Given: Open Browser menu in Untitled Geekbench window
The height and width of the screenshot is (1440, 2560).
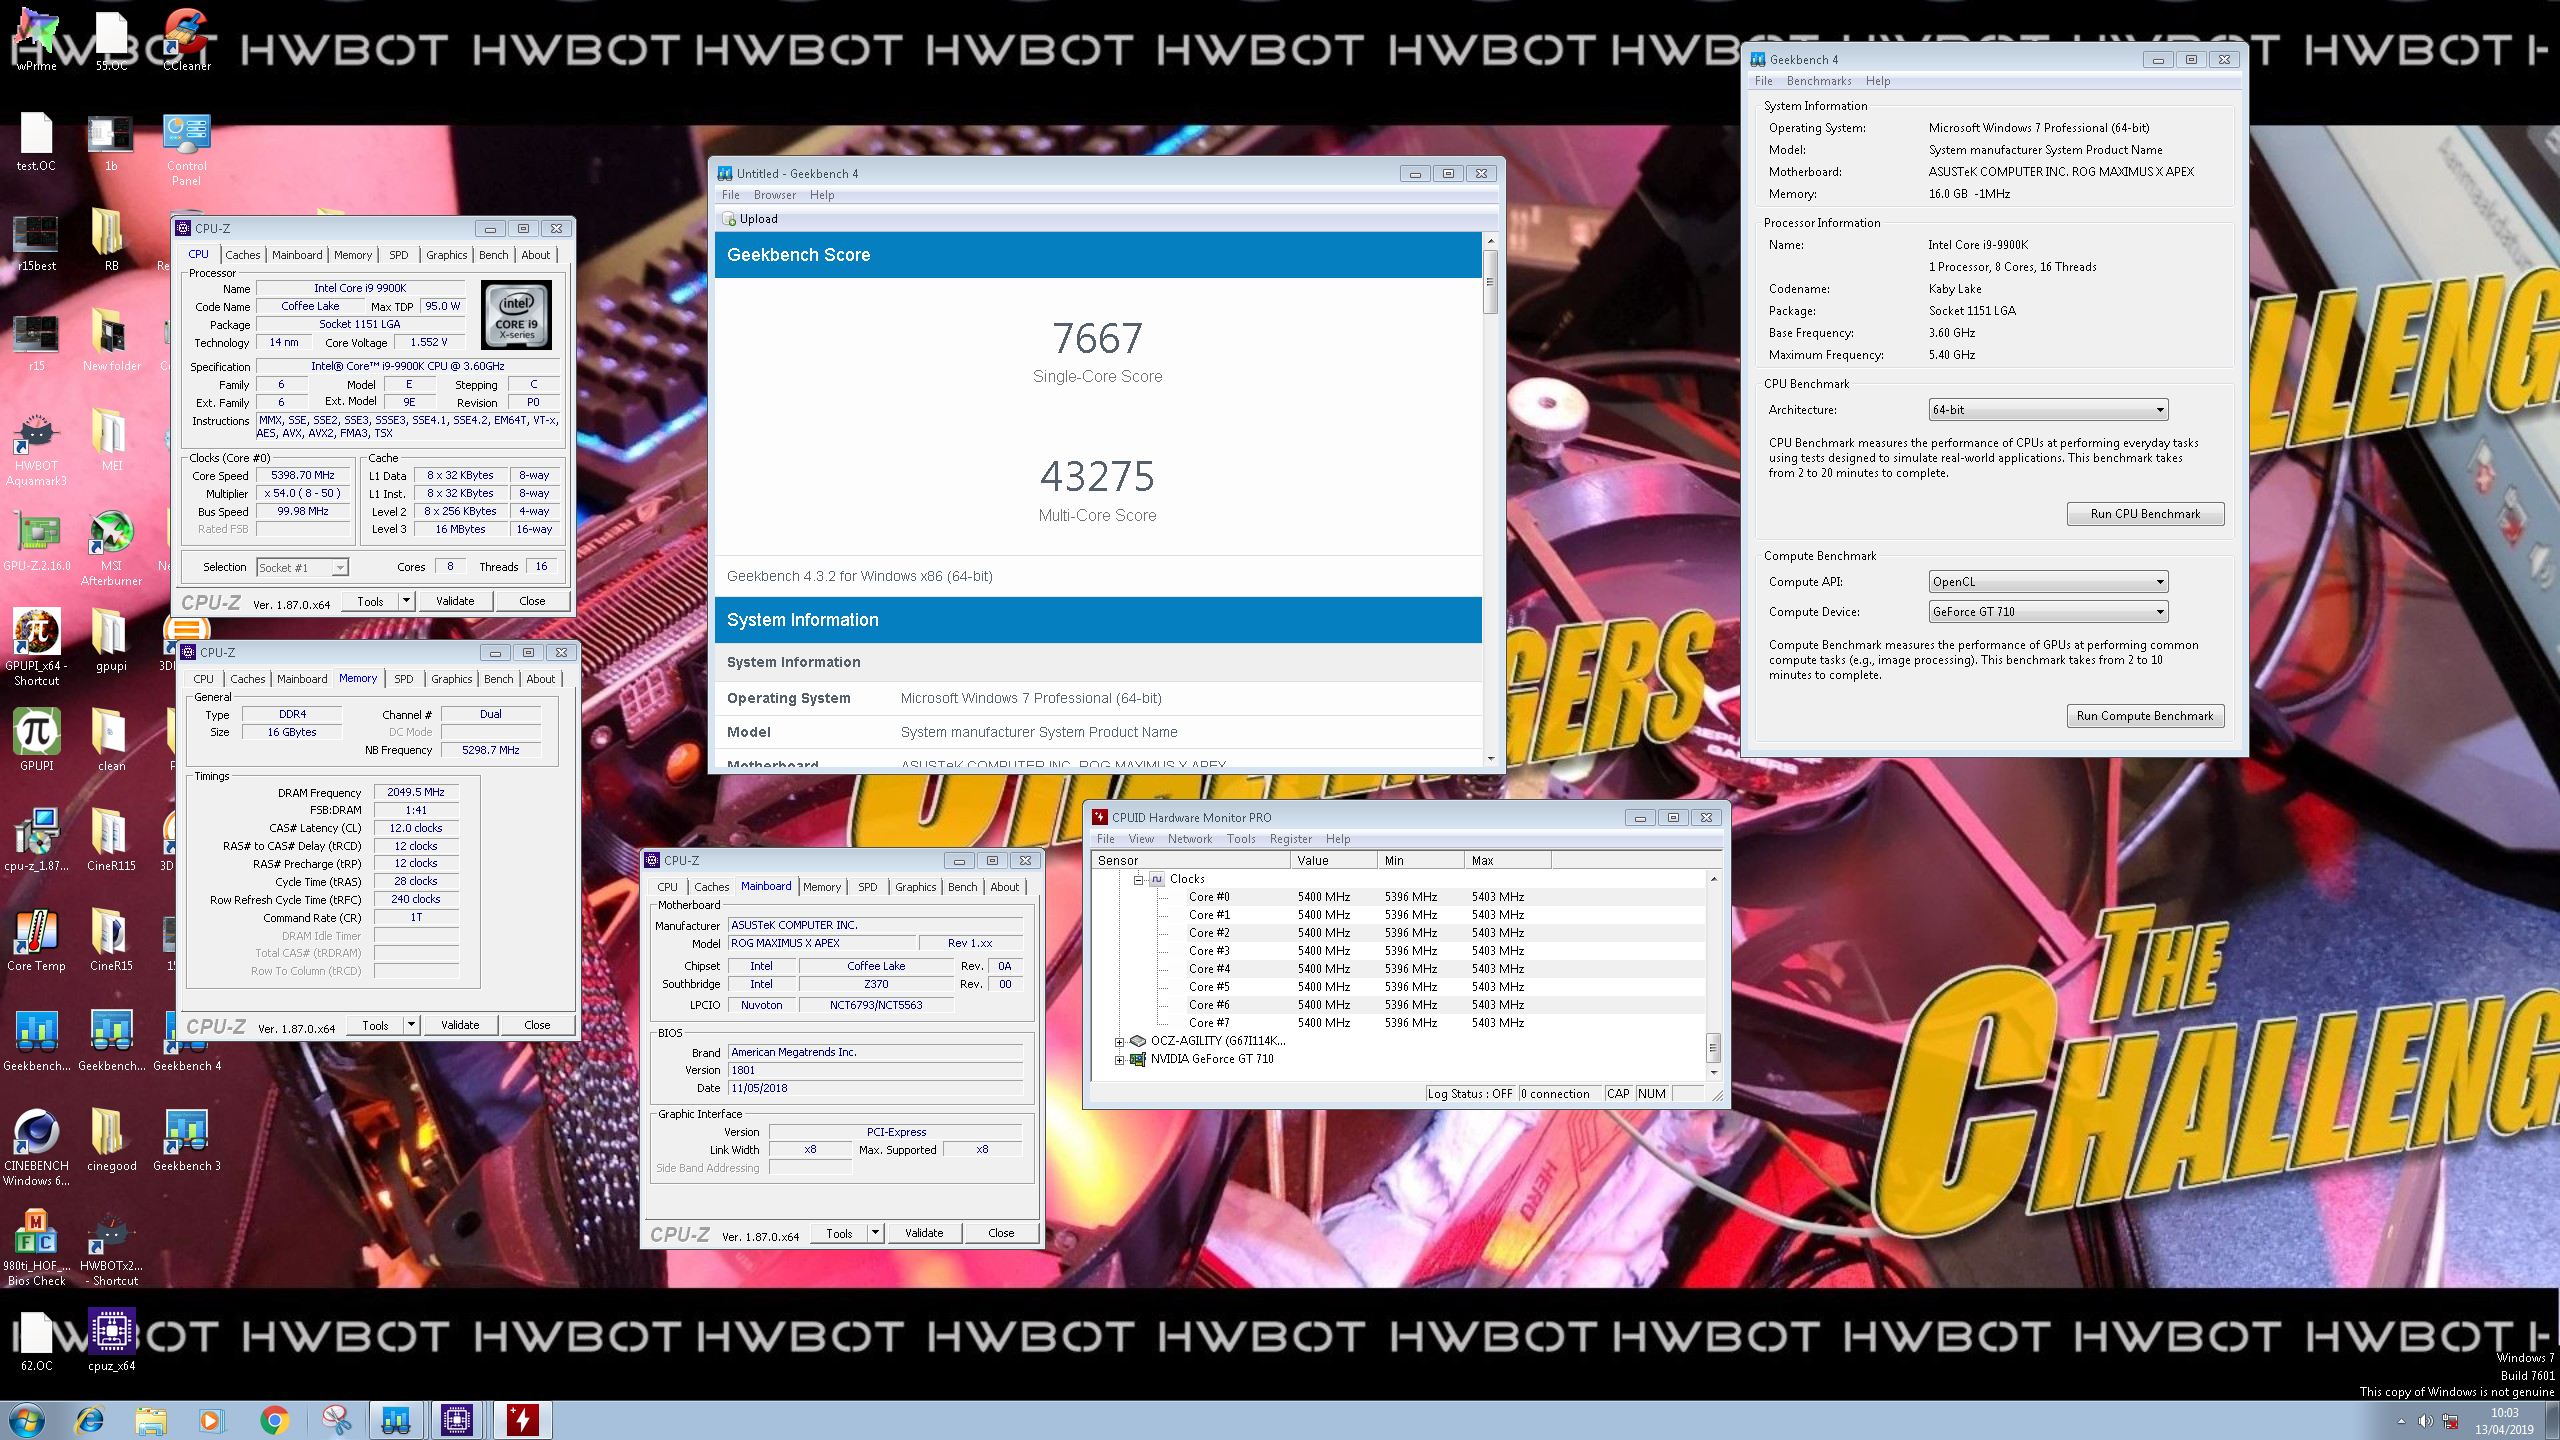Looking at the screenshot, I should [x=775, y=195].
